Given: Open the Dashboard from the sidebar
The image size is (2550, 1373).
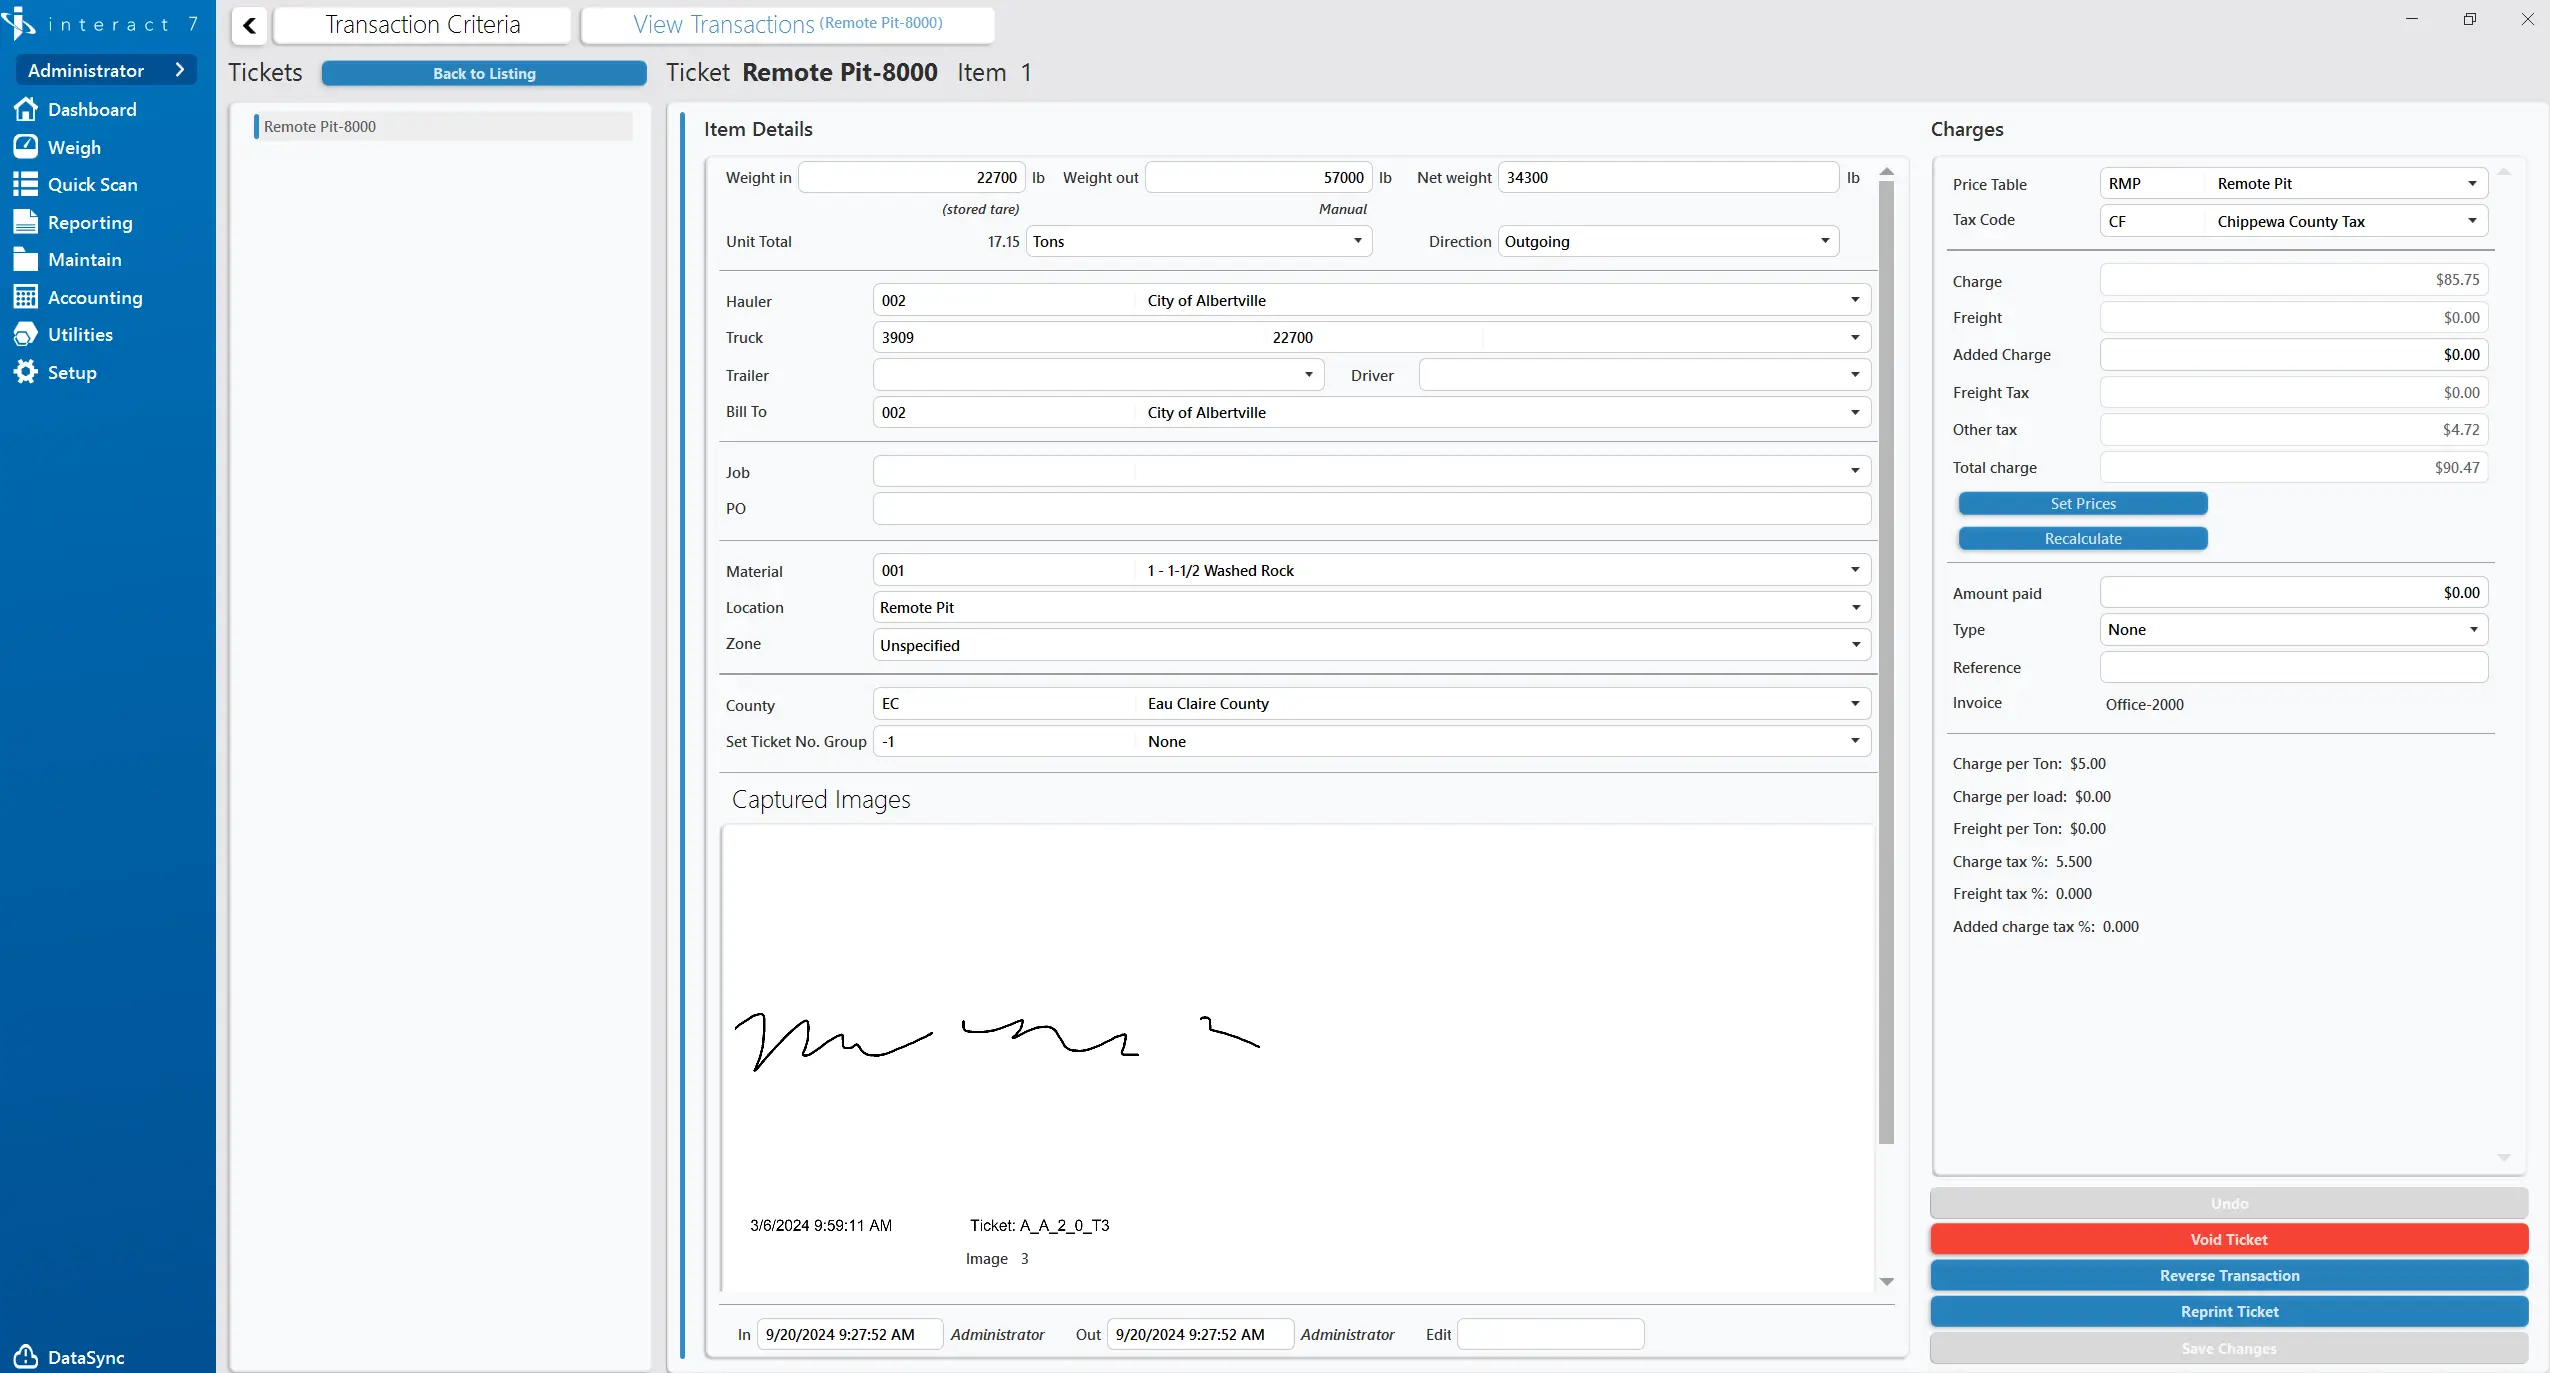Looking at the screenshot, I should 95,110.
